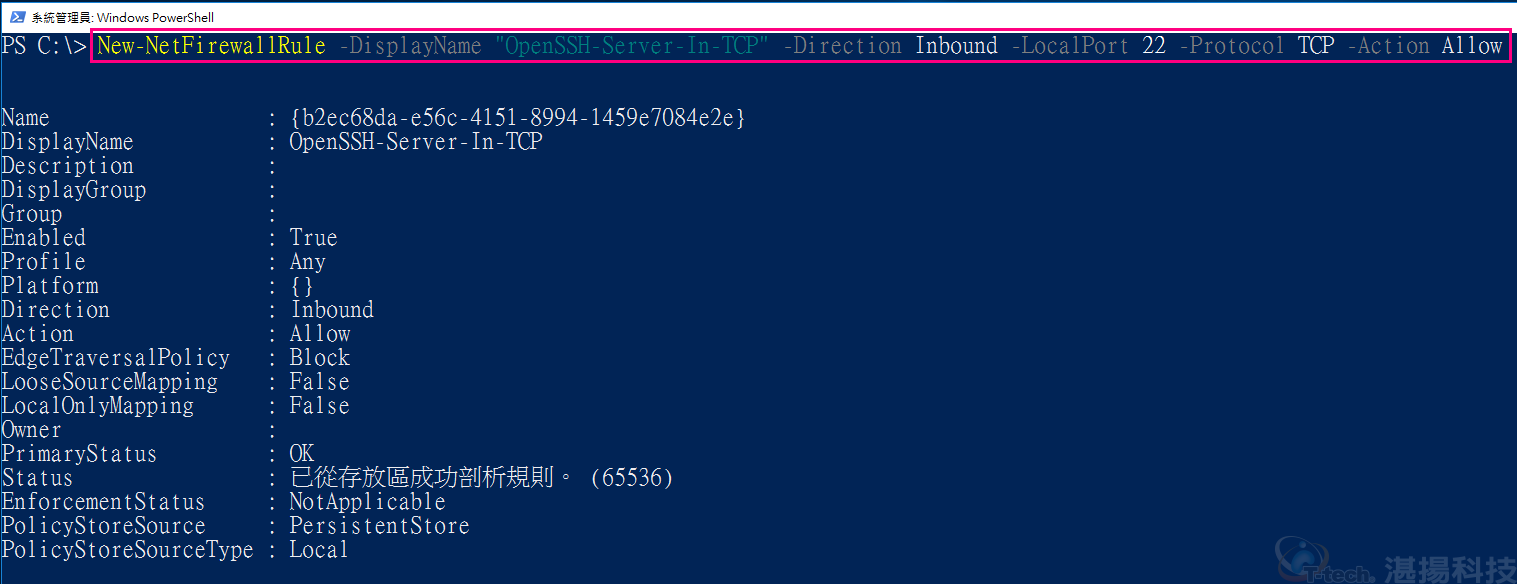Click the rule GUID in the Name row

517,118
